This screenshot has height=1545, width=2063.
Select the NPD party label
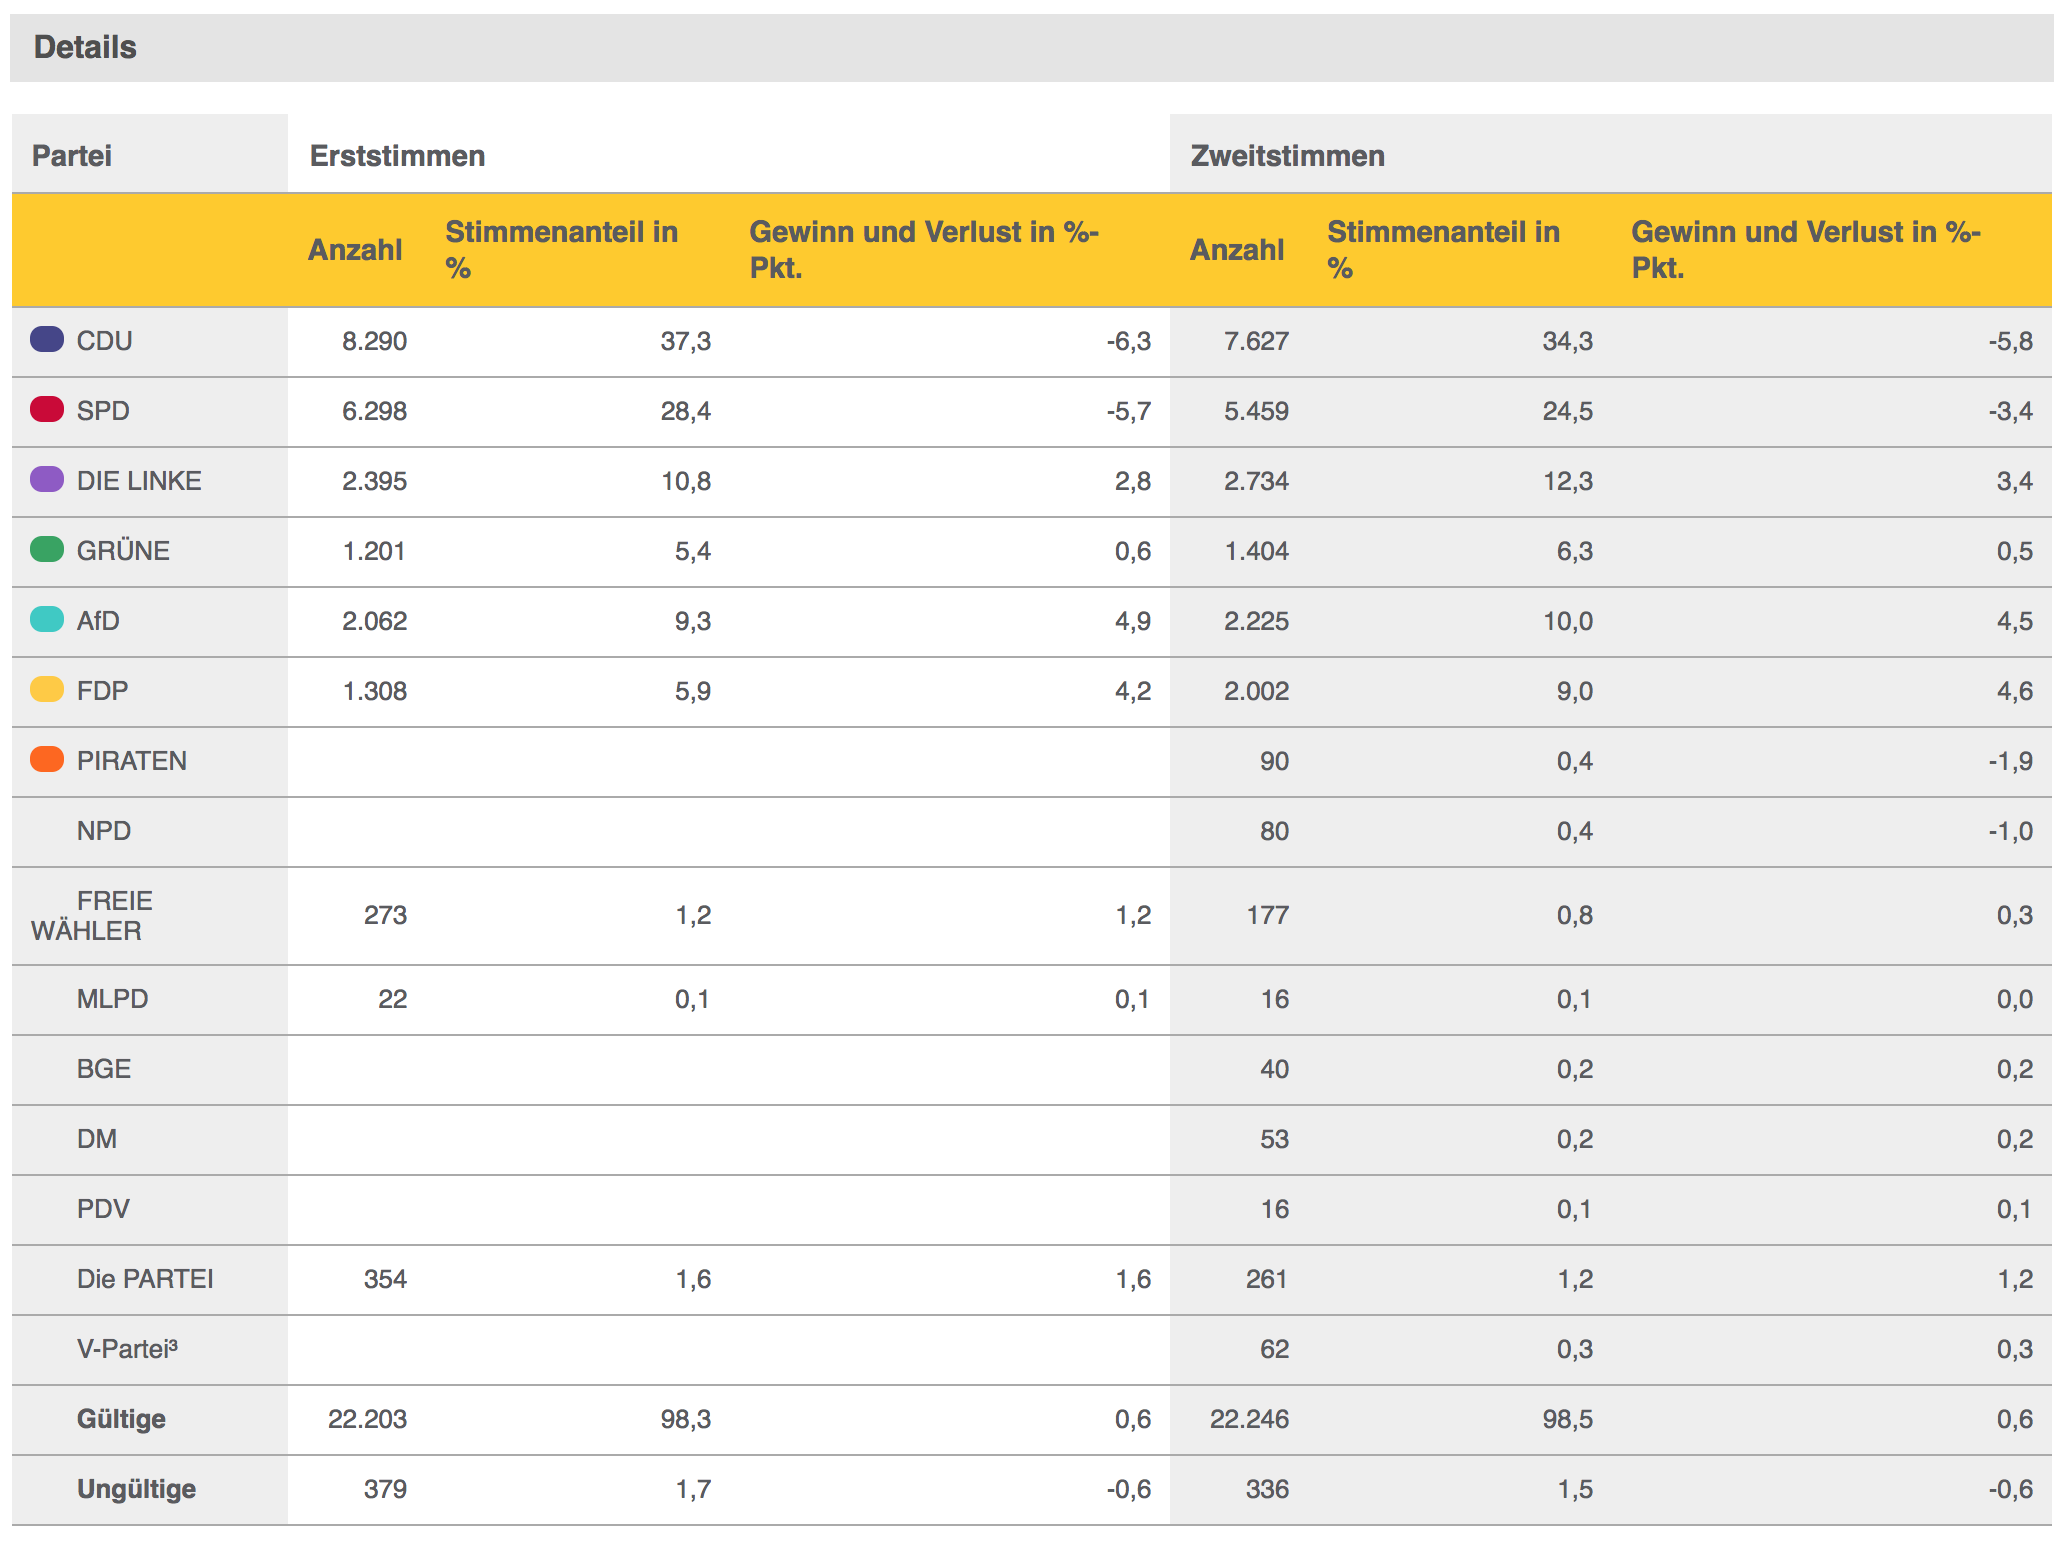[x=104, y=831]
